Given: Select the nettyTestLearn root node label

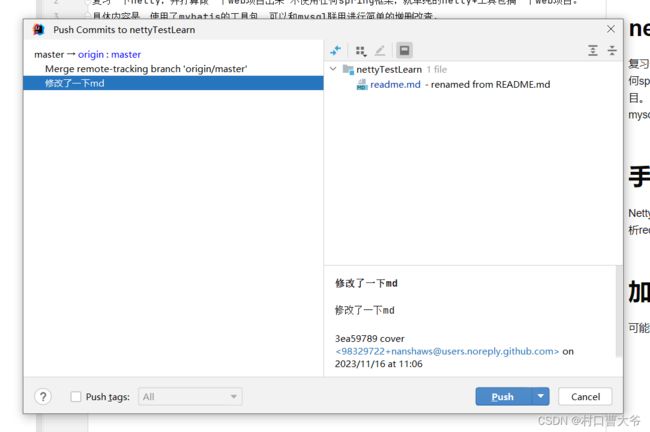Looking at the screenshot, I should (x=389, y=69).
